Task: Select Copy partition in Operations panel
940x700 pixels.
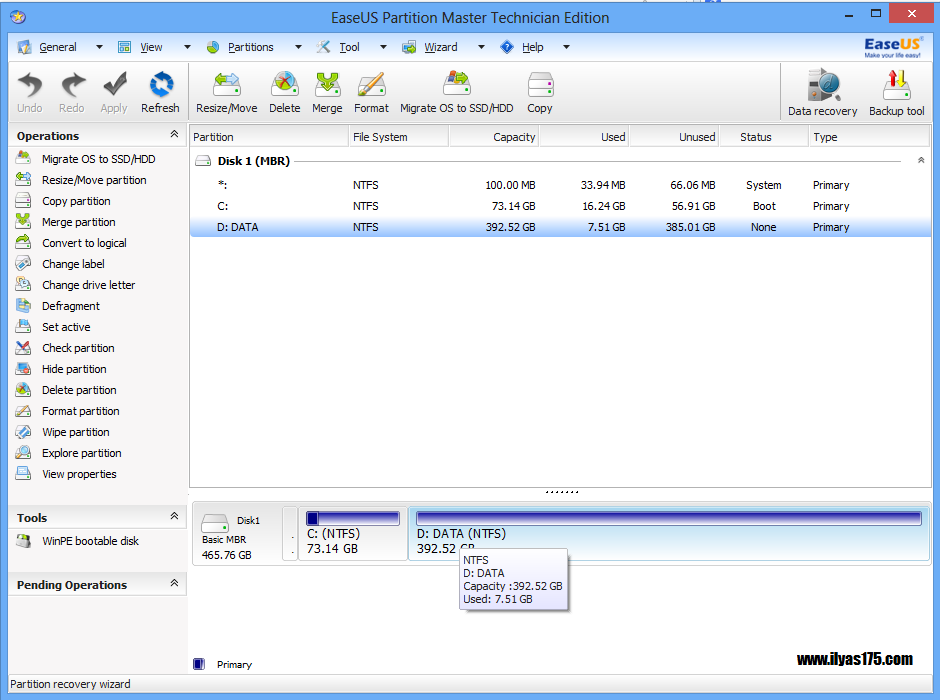Action: point(76,201)
